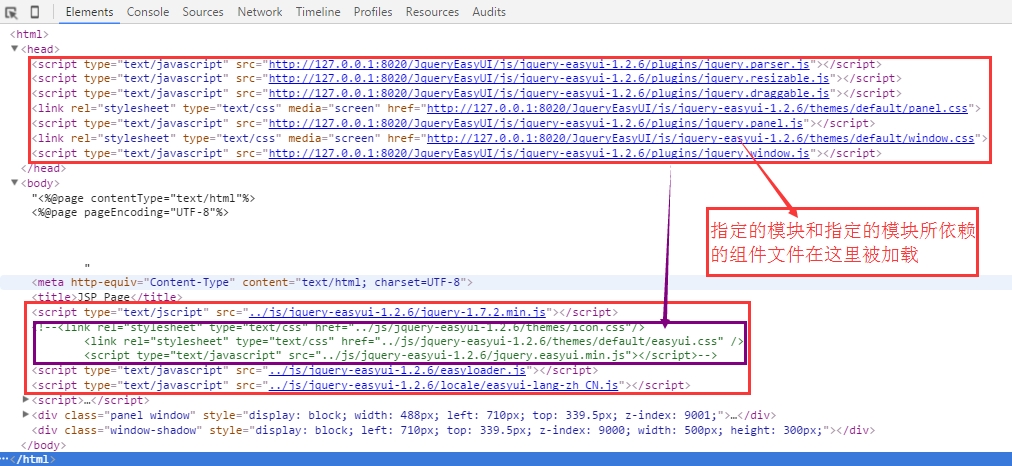Activate the inspect element magnifier icon
1012x466 pixels.
[11, 12]
